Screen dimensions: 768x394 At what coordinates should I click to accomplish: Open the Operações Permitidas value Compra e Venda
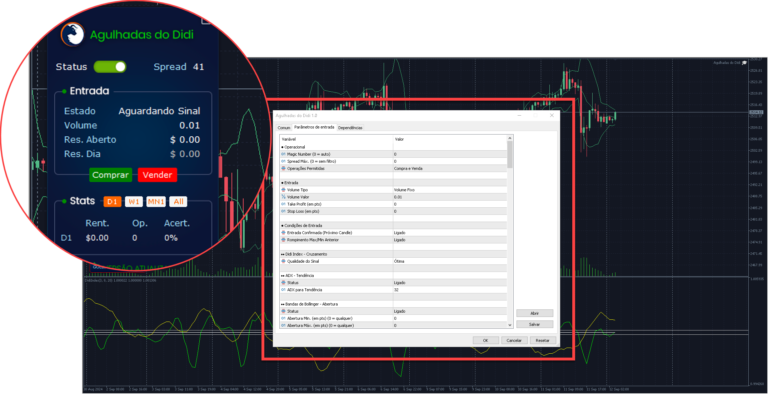(x=450, y=168)
